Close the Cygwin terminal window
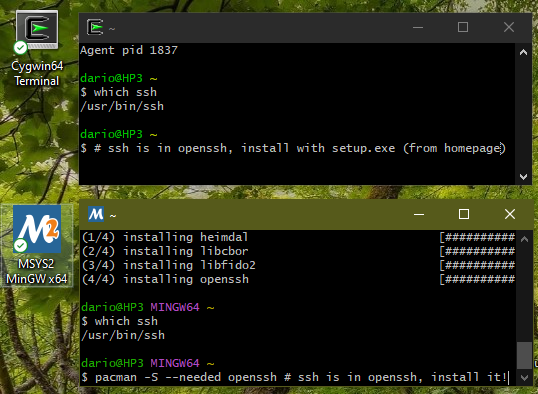Screen dimensions: 538x394 point(509,27)
